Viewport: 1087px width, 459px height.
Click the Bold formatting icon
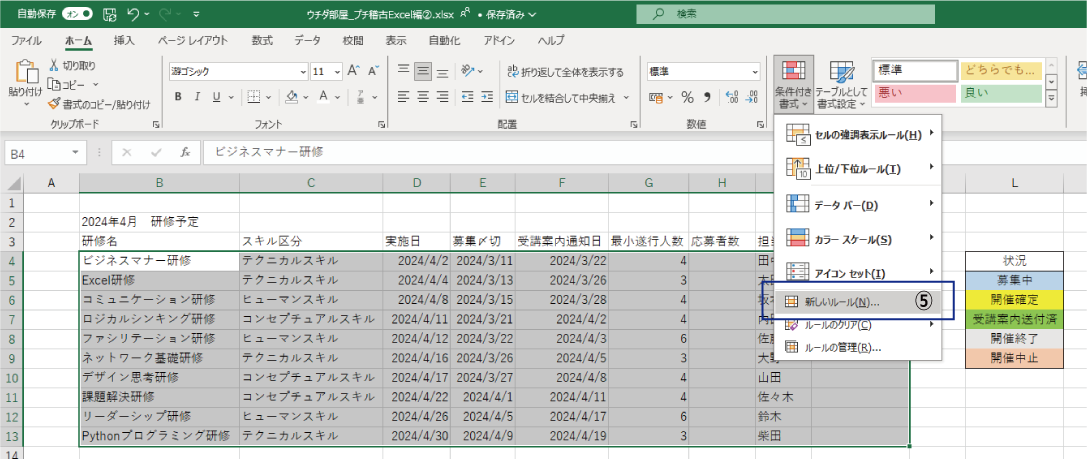point(178,97)
